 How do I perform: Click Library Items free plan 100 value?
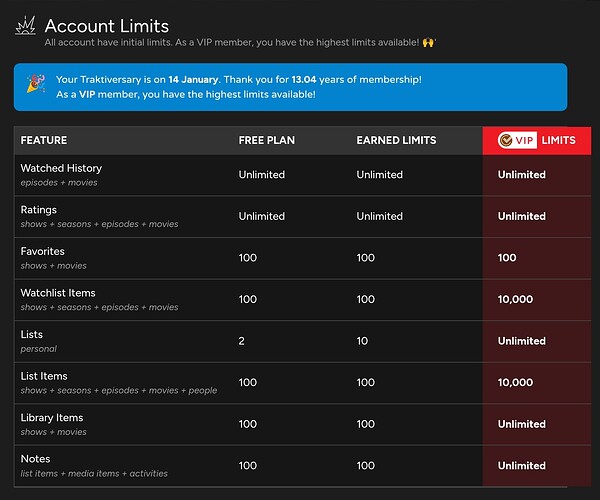[248, 424]
